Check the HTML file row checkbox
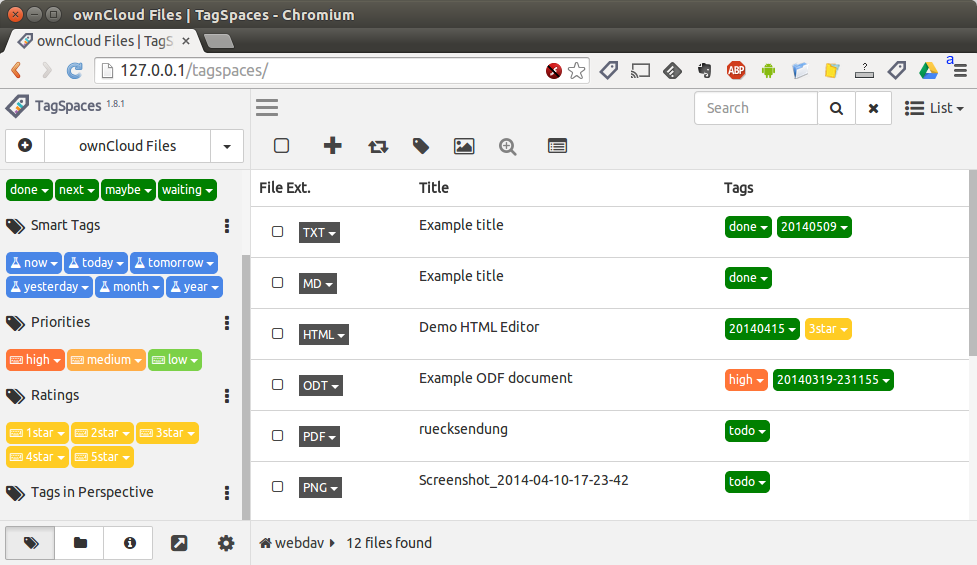 click(x=277, y=334)
